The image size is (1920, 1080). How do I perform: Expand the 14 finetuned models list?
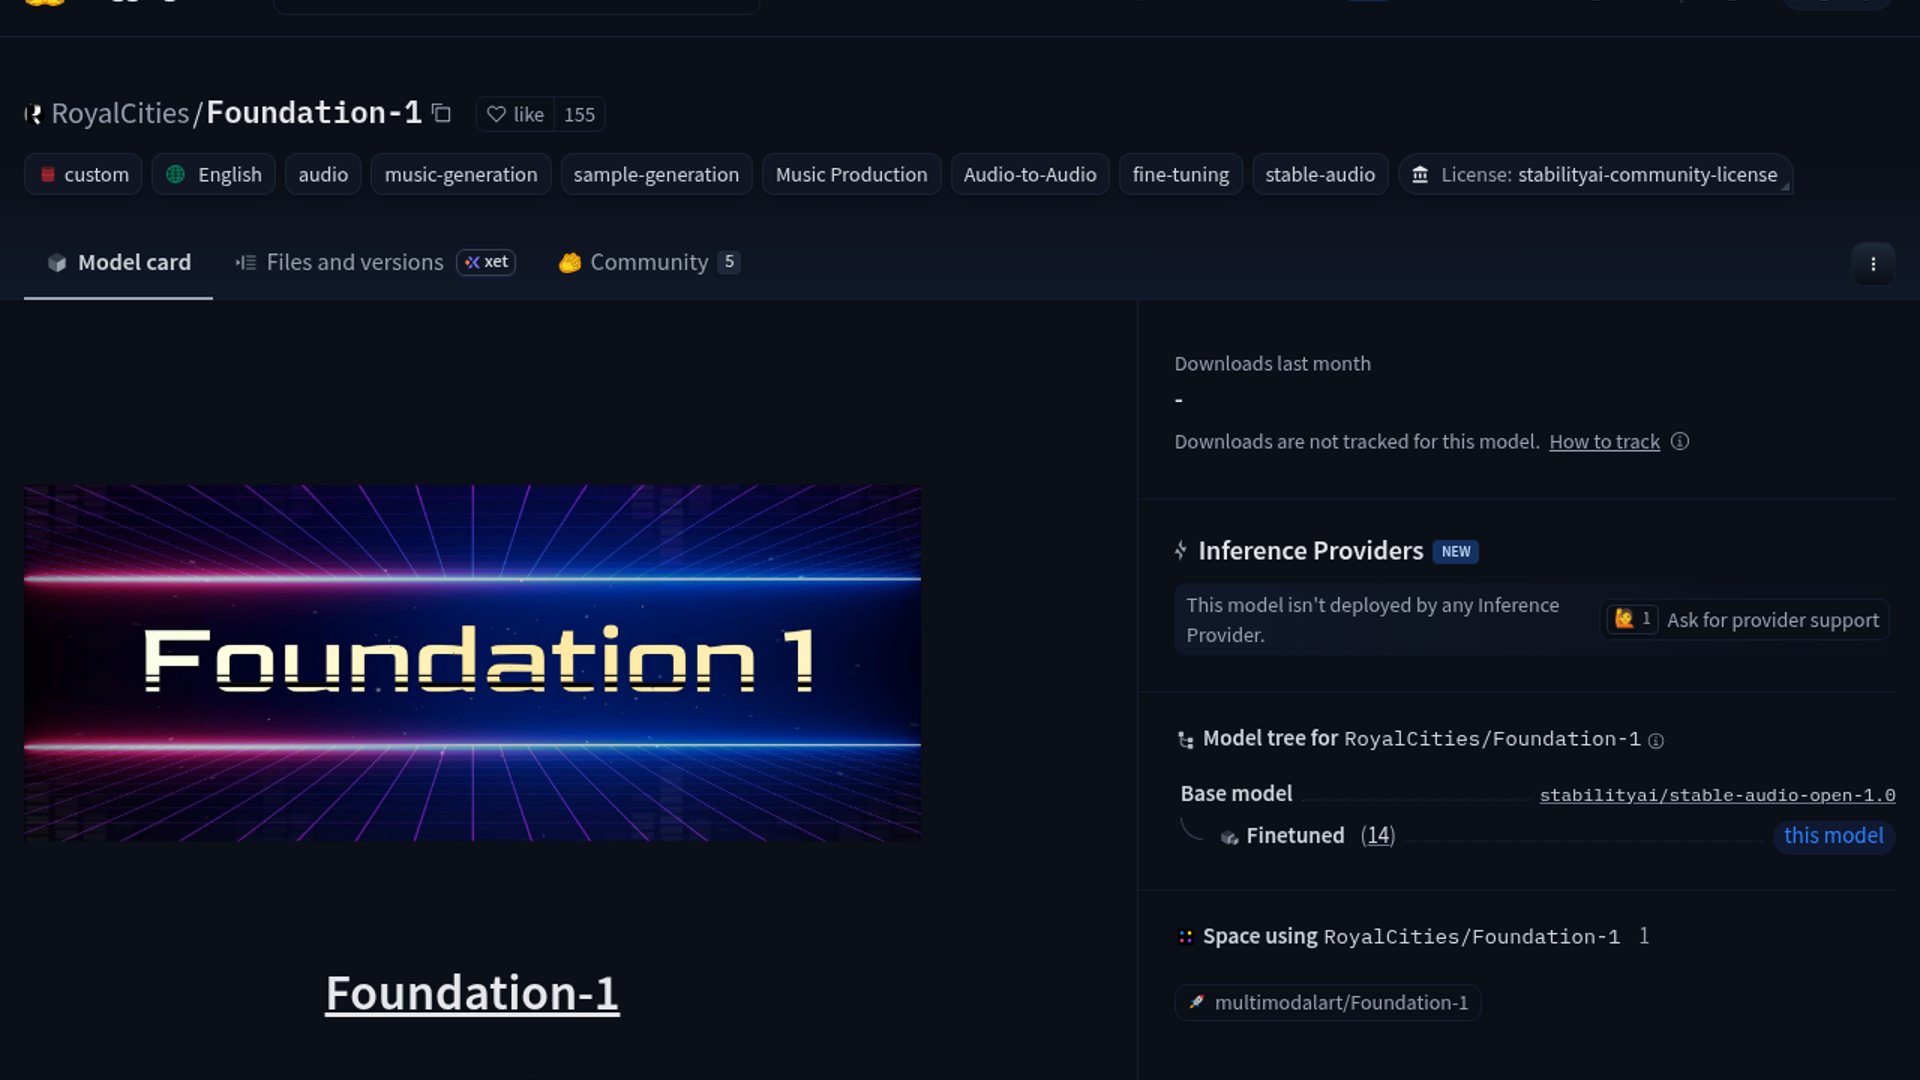point(1377,836)
